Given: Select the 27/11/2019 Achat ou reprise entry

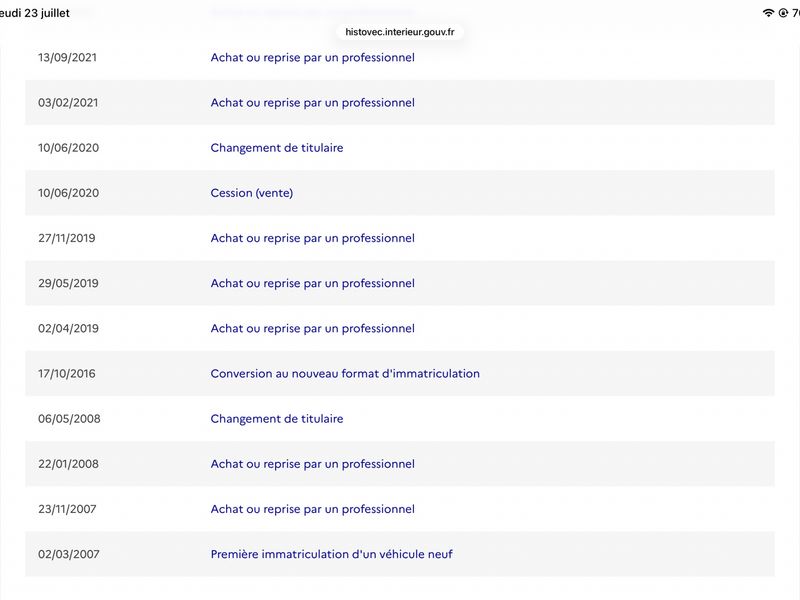Looking at the screenshot, I should point(312,238).
